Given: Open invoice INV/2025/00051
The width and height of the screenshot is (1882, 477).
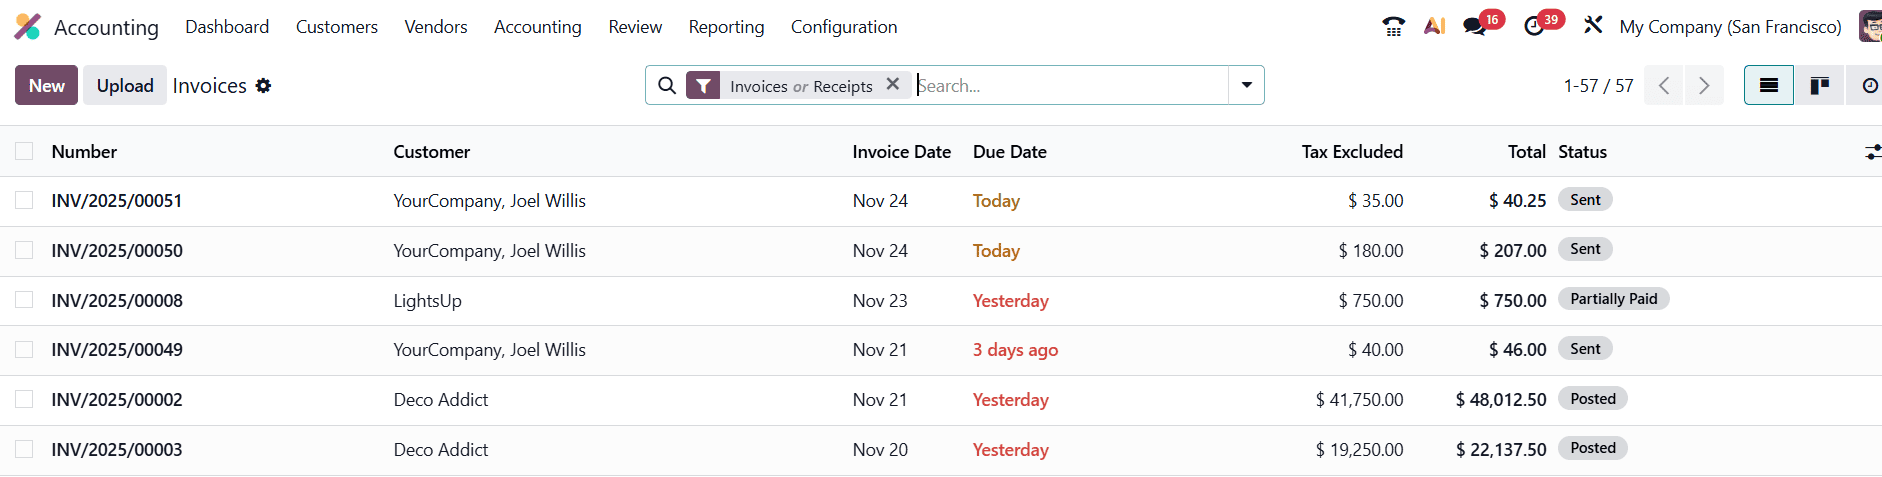Looking at the screenshot, I should 117,201.
